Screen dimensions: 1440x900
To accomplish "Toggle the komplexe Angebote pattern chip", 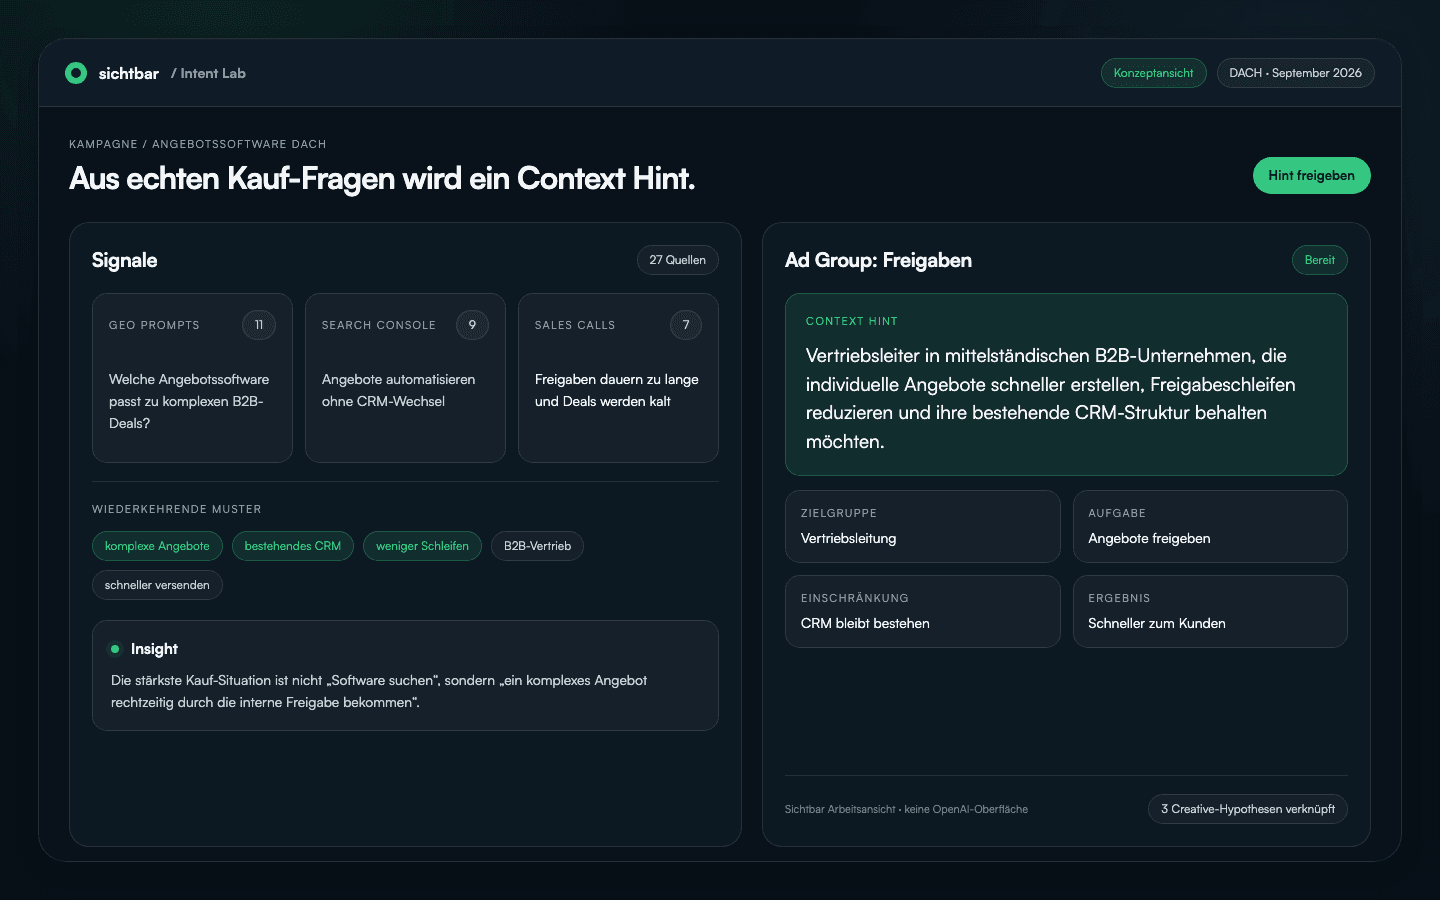I will 157,546.
